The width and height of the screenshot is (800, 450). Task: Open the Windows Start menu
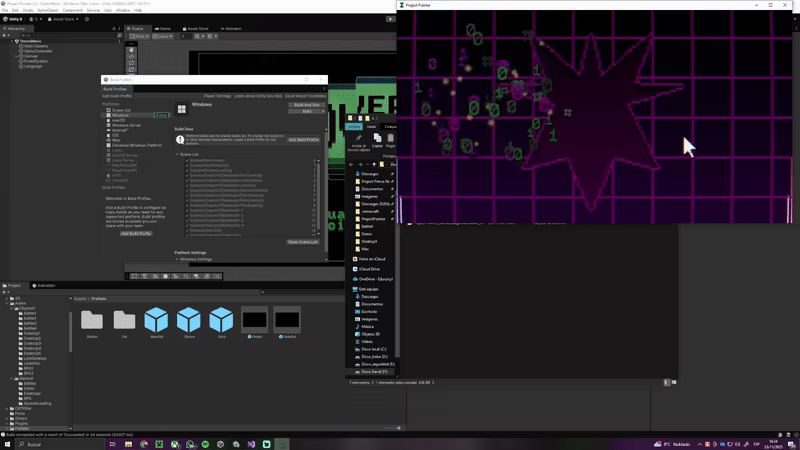pos(7,444)
